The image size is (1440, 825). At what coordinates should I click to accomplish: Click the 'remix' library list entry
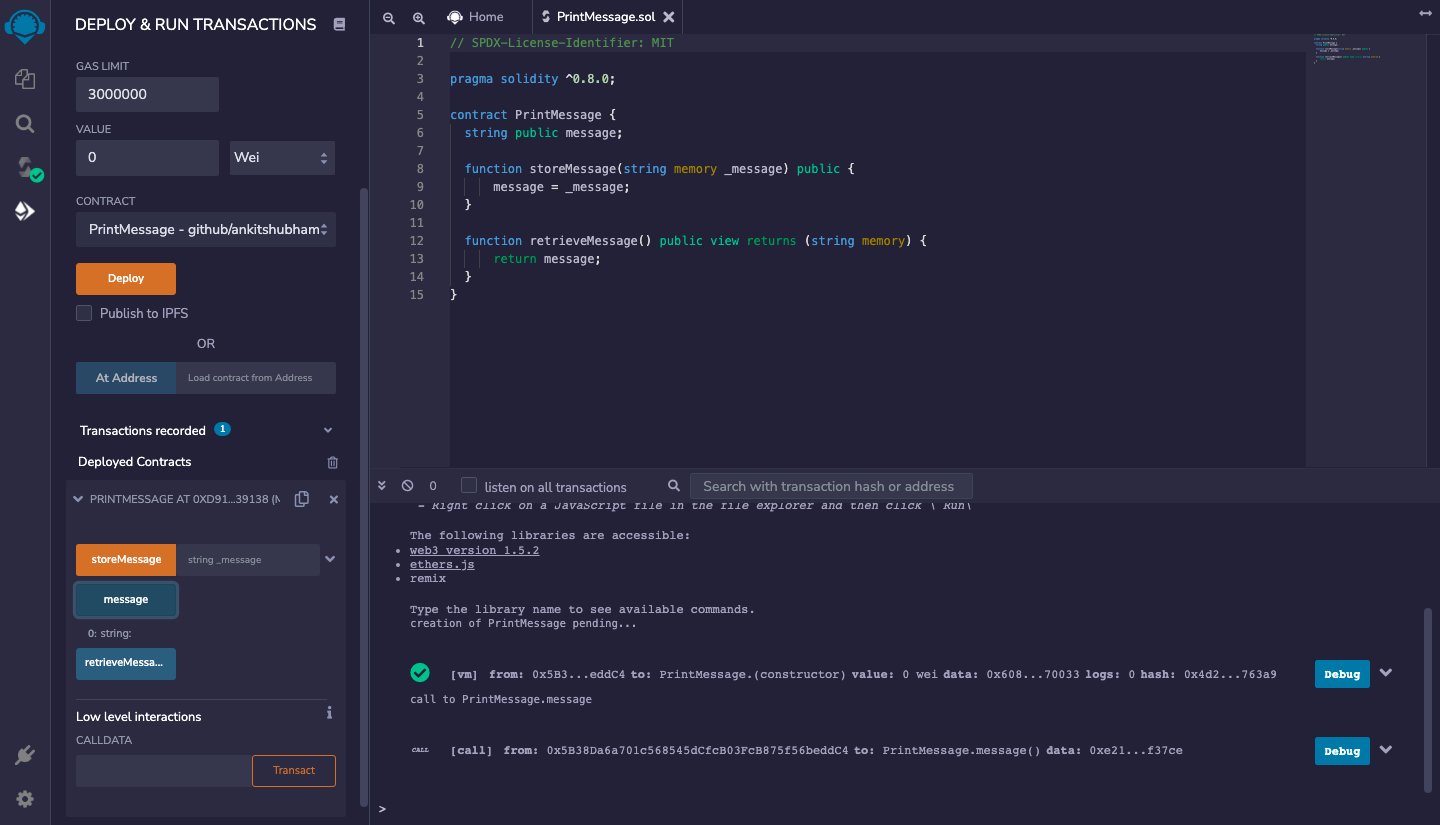point(428,578)
